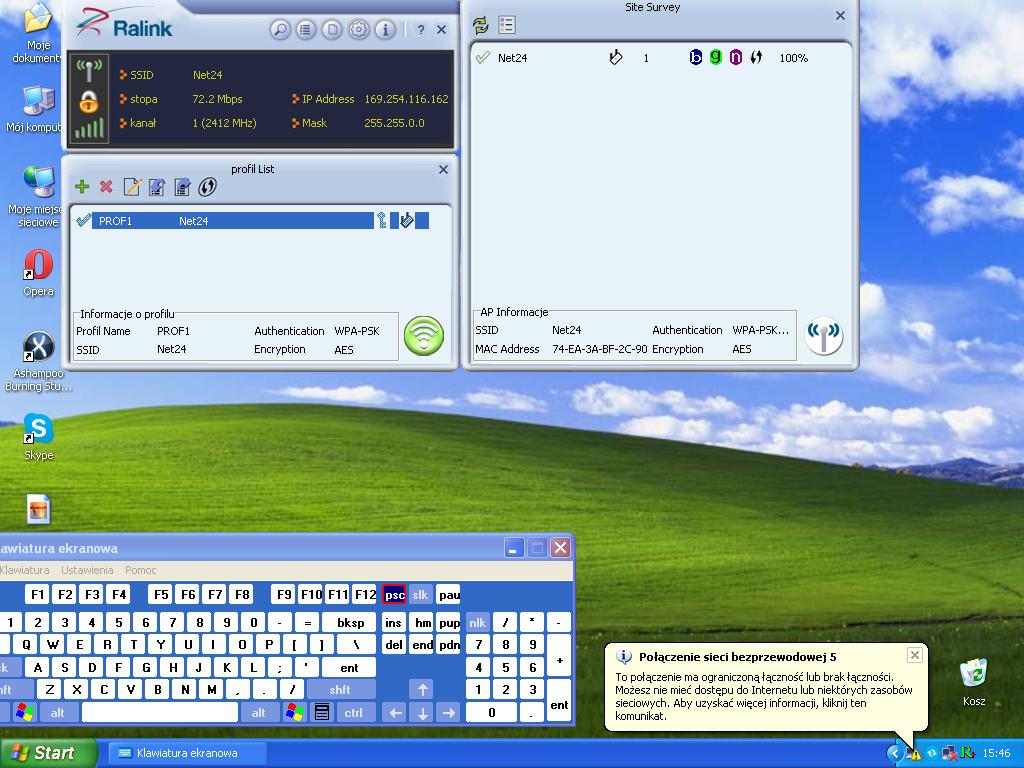Click the right shft key on keyboard

tap(340, 690)
